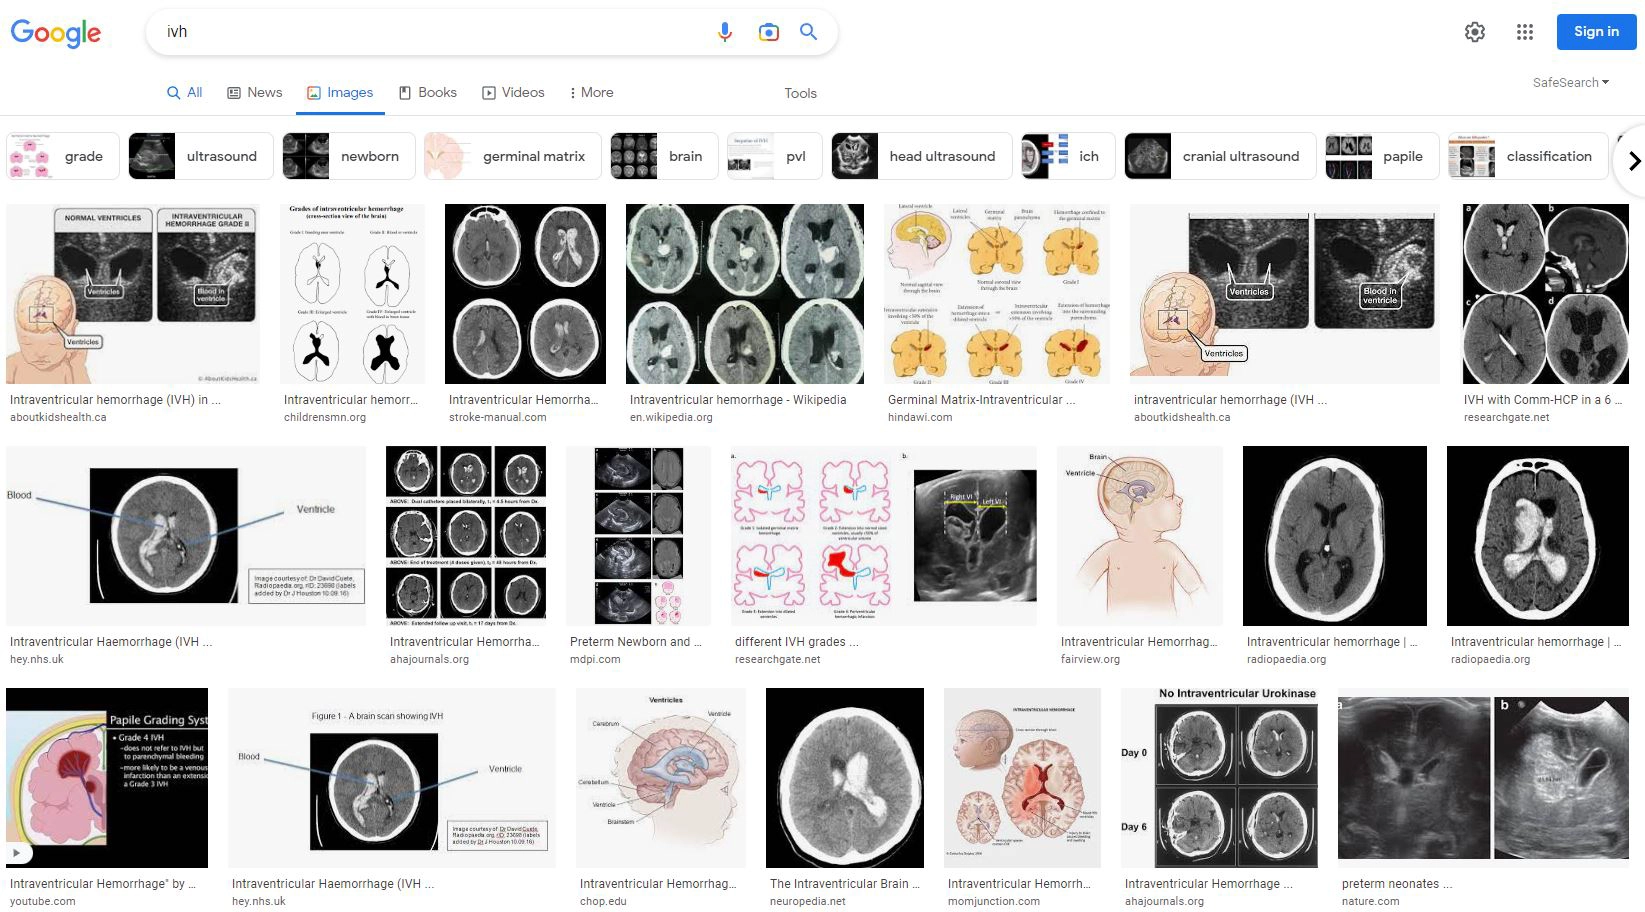The width and height of the screenshot is (1645, 912).
Task: Select the brain suggestion chip
Action: click(664, 156)
